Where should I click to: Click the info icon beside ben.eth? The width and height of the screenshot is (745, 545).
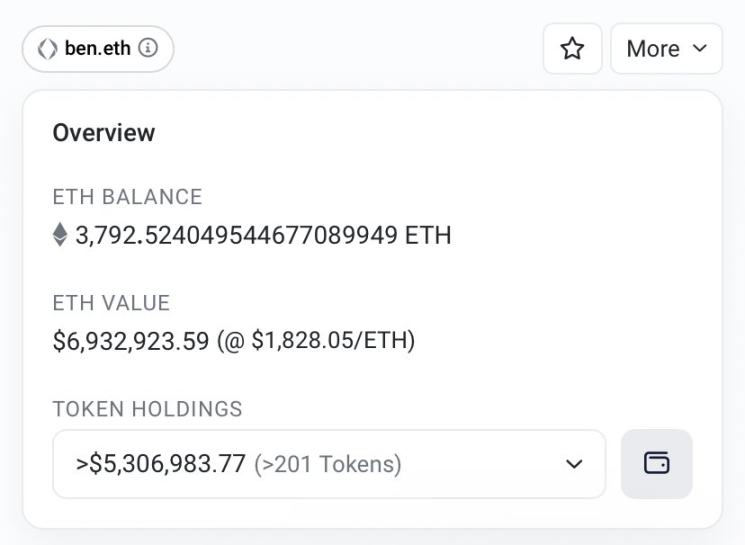click(148, 48)
